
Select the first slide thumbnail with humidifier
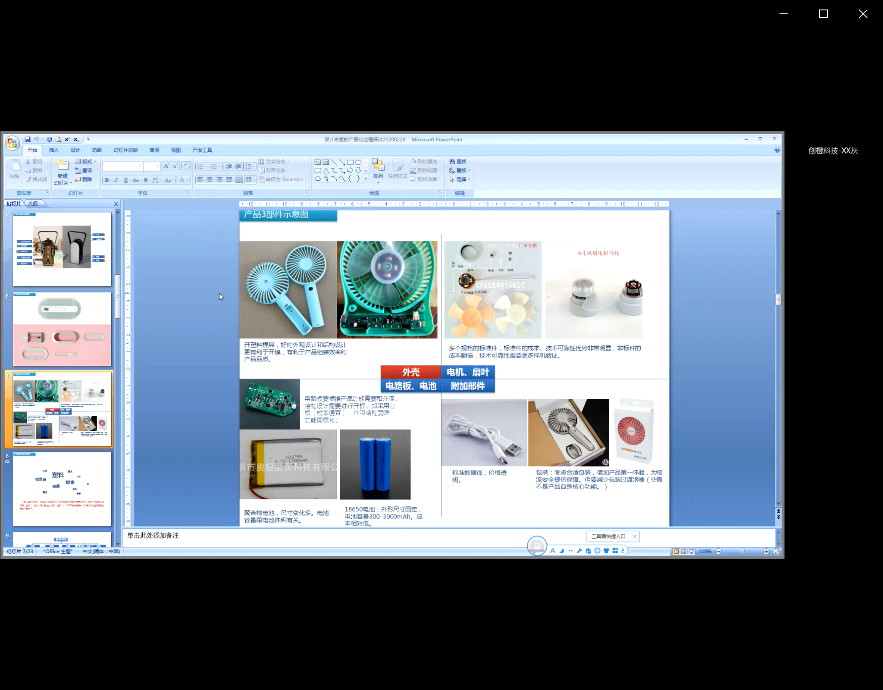[62, 248]
